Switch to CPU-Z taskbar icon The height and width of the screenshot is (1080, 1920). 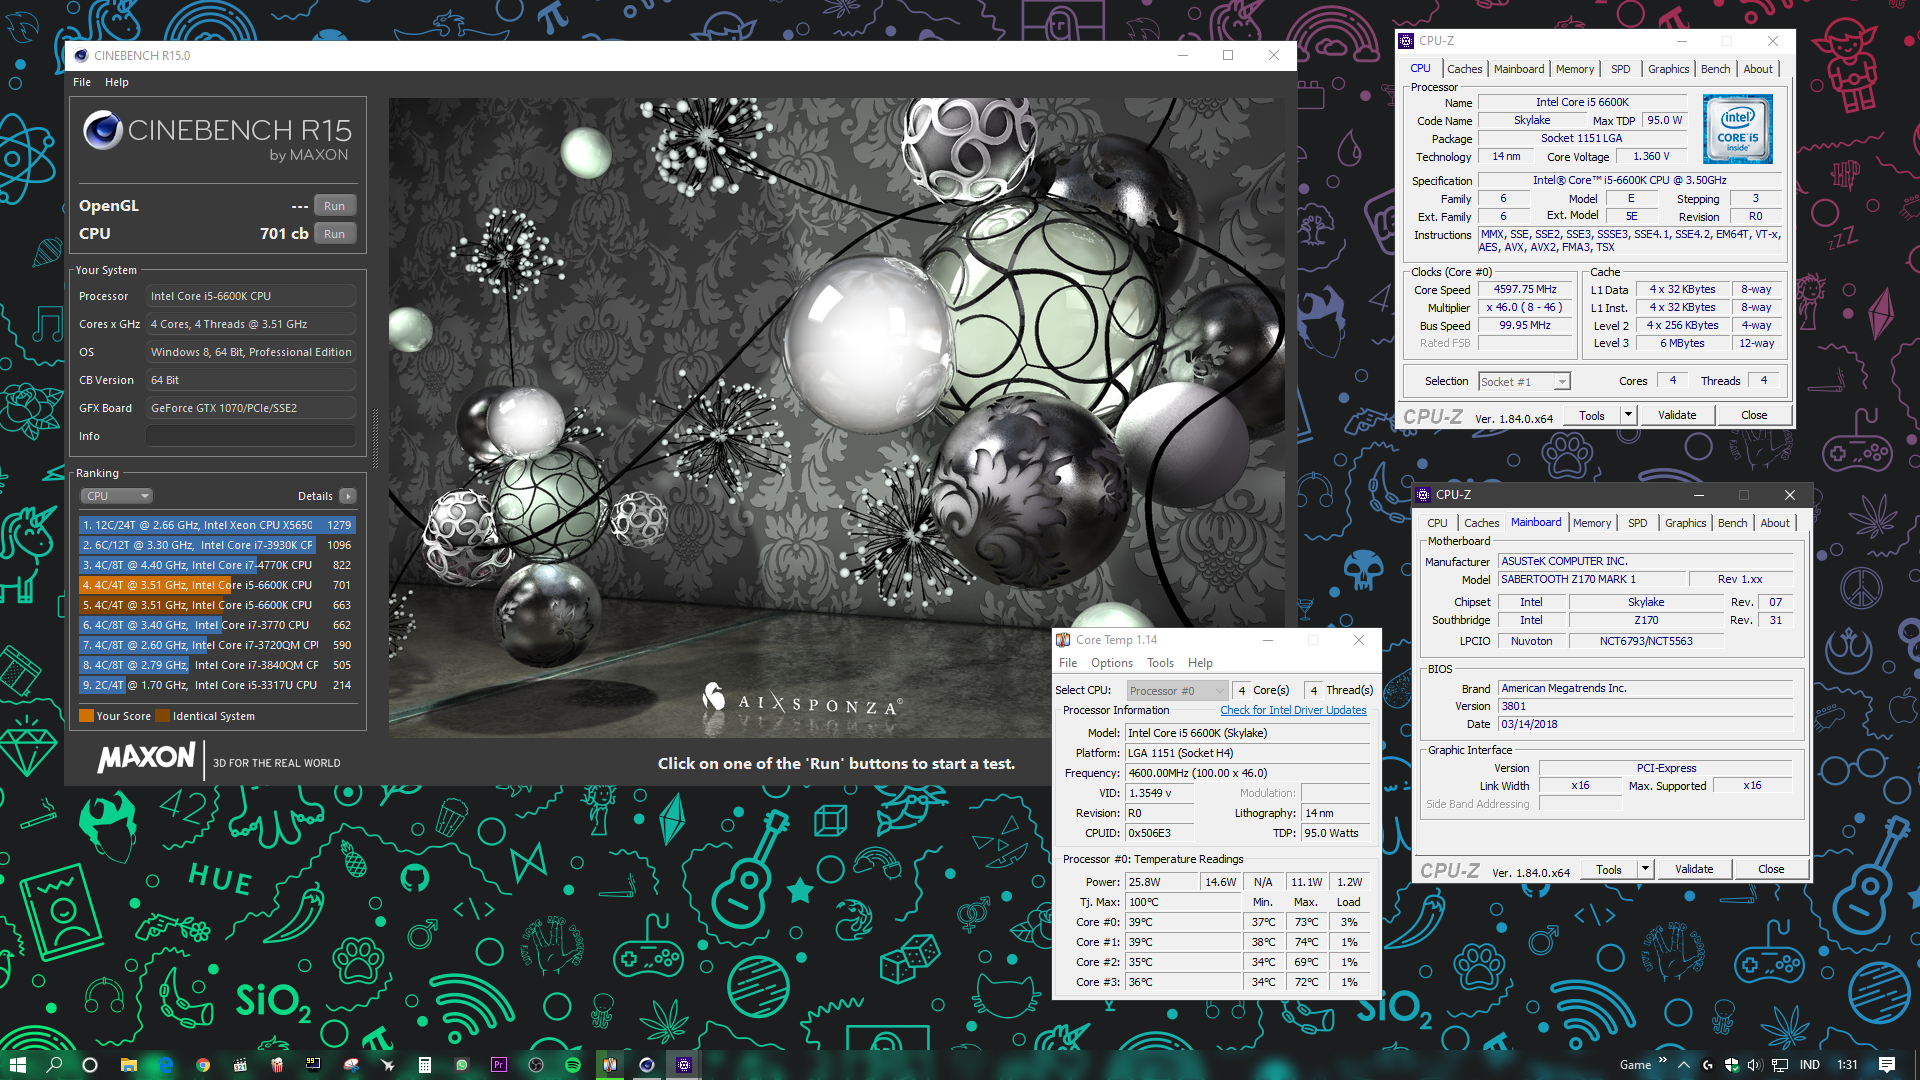pyautogui.click(x=684, y=1065)
